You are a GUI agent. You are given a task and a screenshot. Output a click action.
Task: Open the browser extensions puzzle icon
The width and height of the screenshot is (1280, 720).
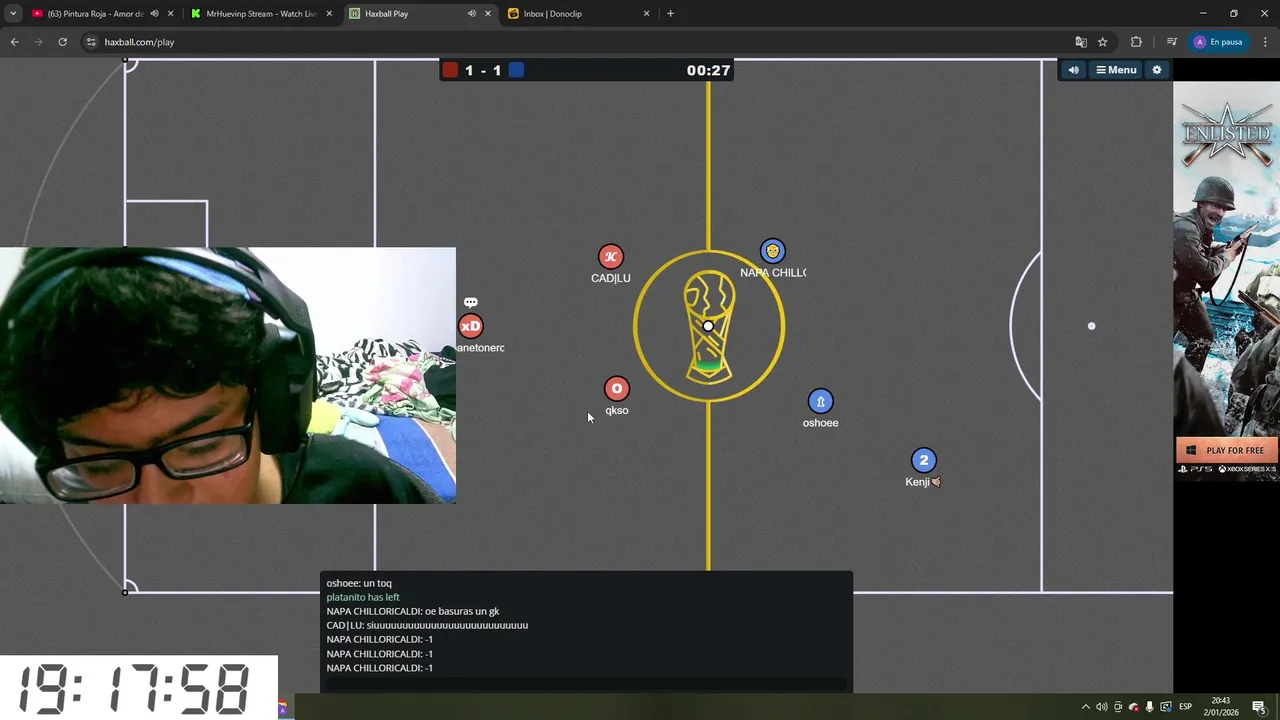pyautogui.click(x=1136, y=42)
